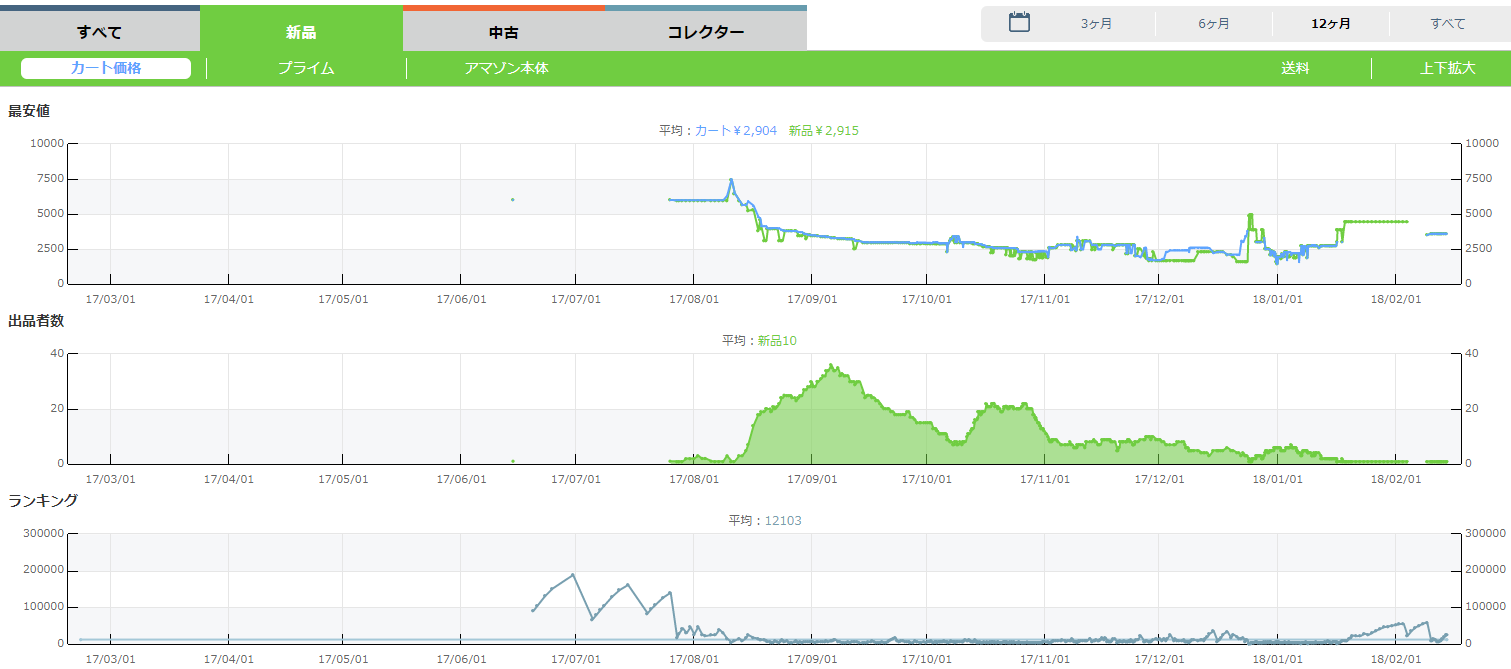Click the calendar icon beside period options
Viewport: 1511px width, 669px height.
[1019, 23]
